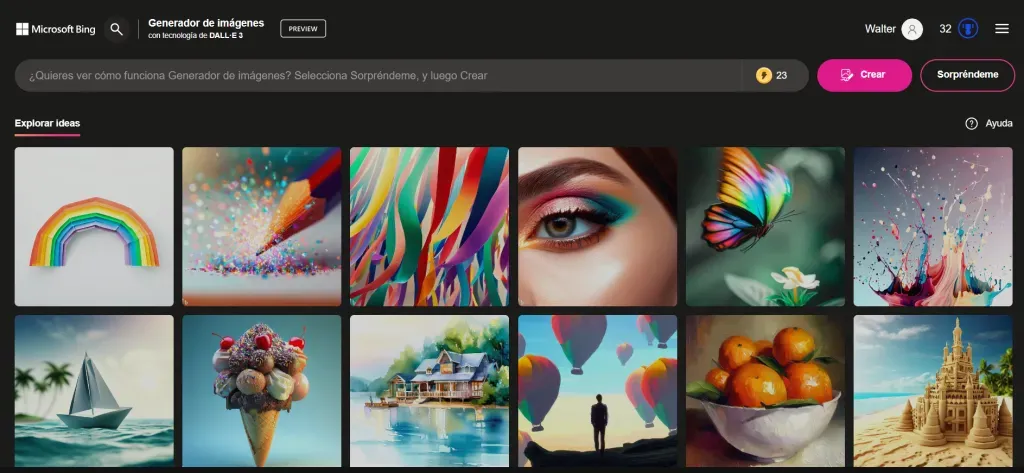The width and height of the screenshot is (1024, 473).
Task: Open the colored pencil sparkles image
Action: pos(262,227)
